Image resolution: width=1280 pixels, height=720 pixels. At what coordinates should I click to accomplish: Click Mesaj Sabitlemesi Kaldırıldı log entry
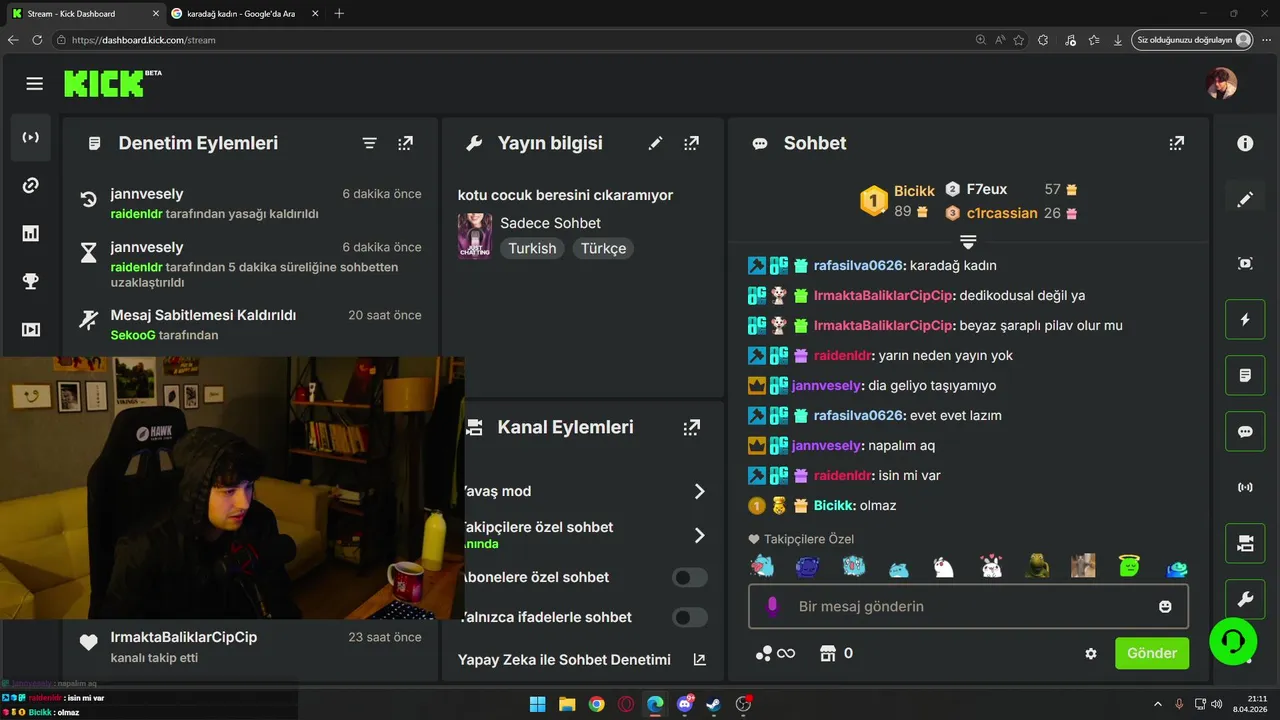[x=251, y=324]
